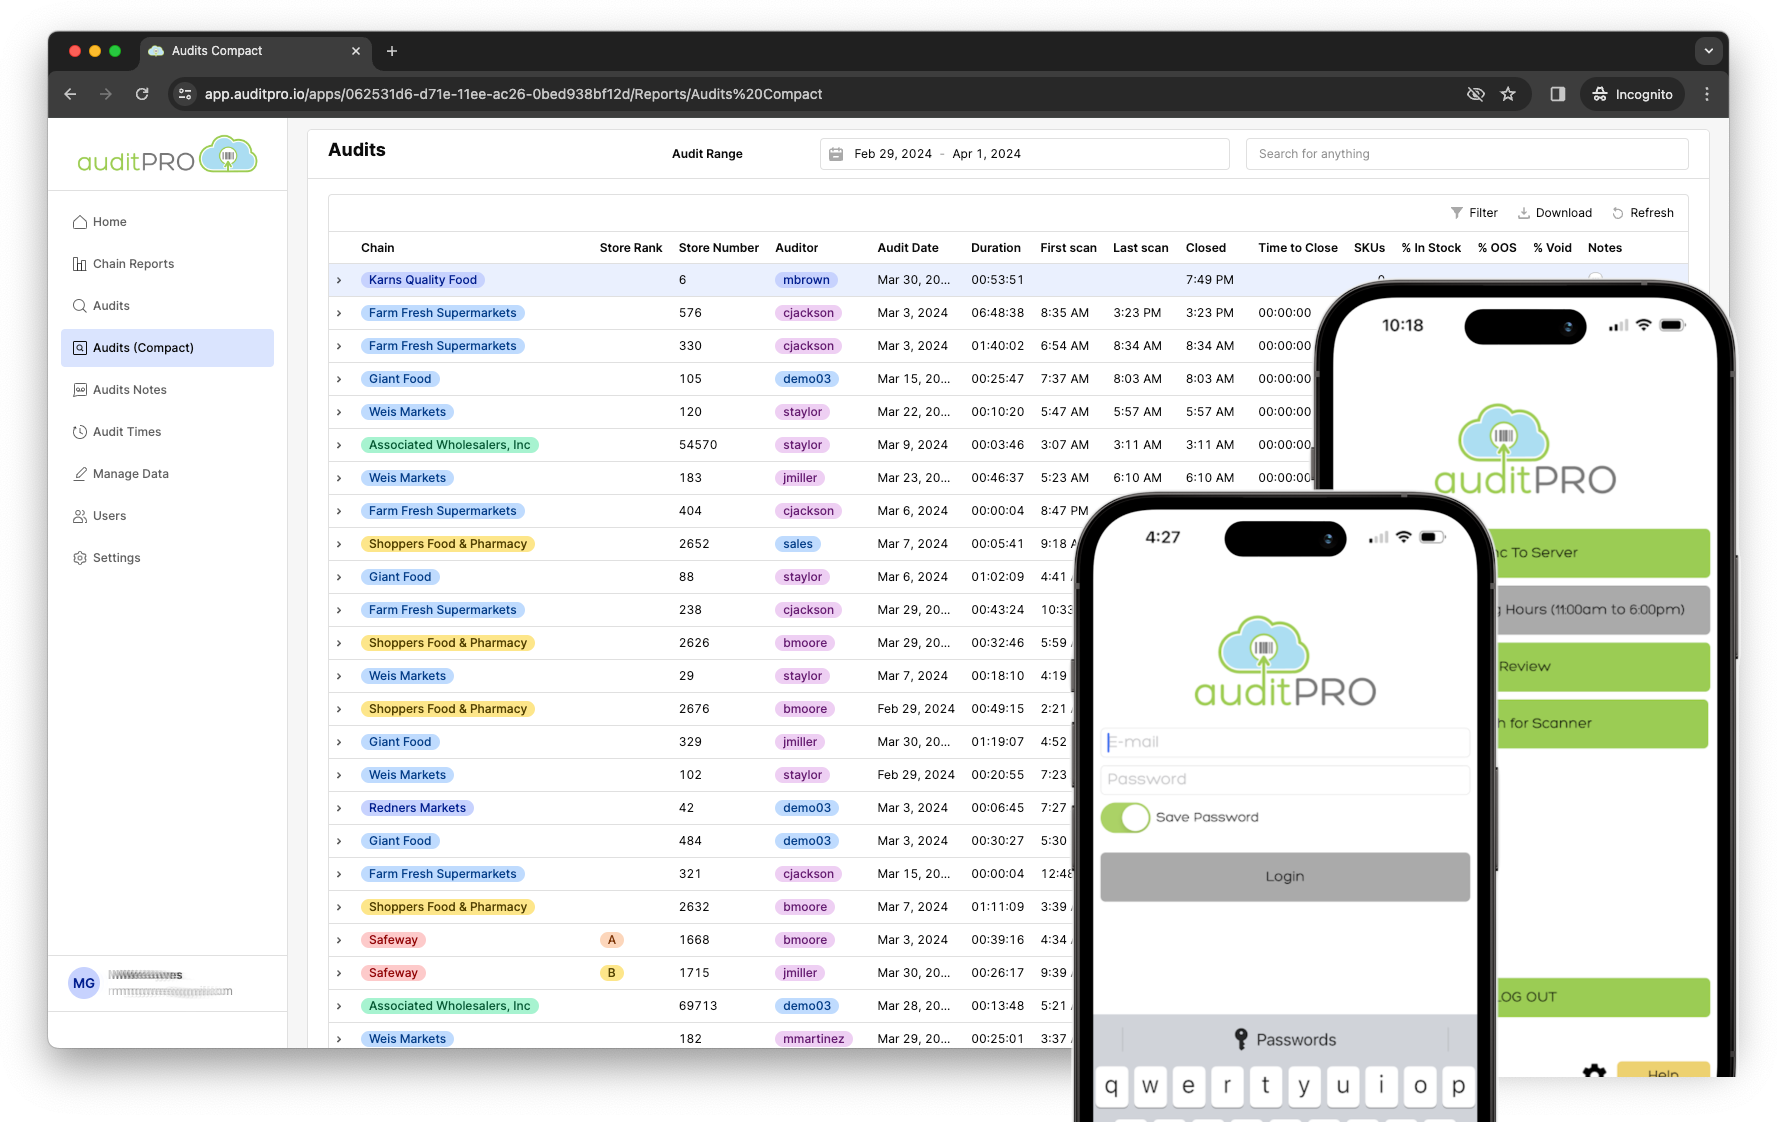Expand the Shoppers Food store 2652 row

pos(340,544)
